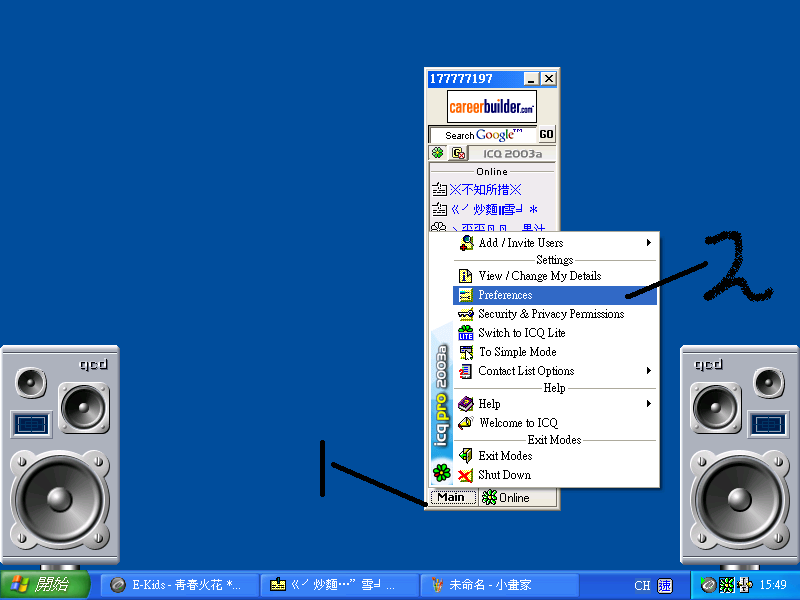Switch to 炒麵 雪 chat taskbar window
The image size is (800, 600).
click(338, 585)
